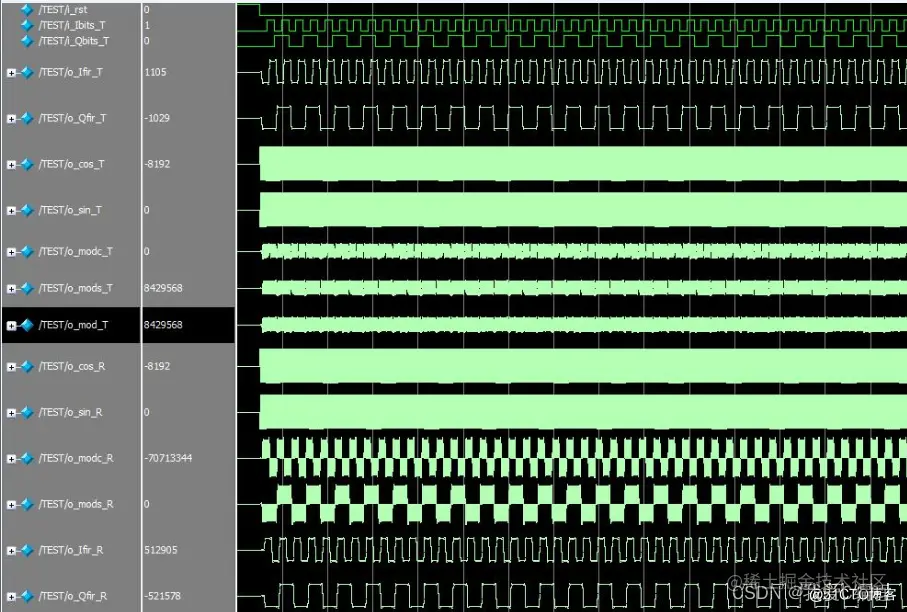Expand the /TEST/o_mods_R signal
Image resolution: width=907 pixels, height=612 pixels.
11,505
